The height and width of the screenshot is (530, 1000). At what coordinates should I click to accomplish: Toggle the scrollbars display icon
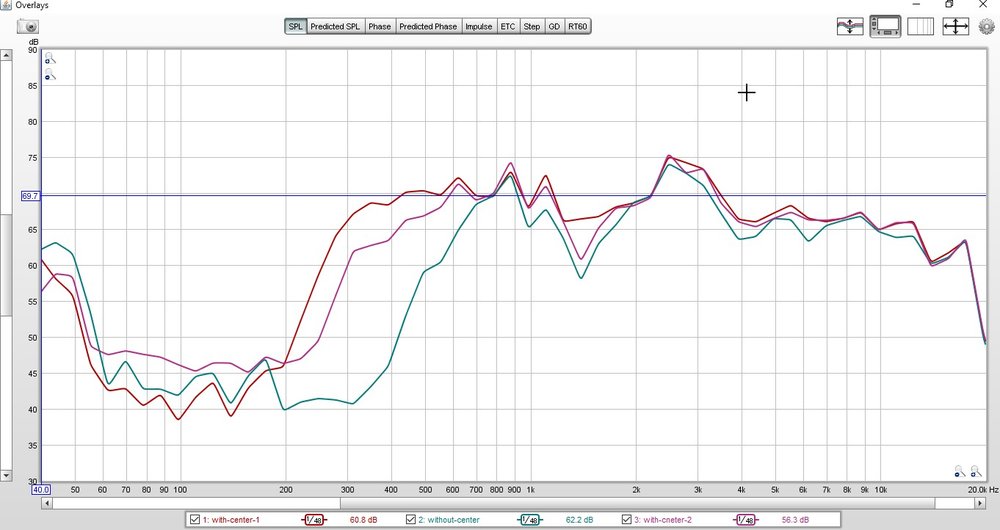tap(885, 26)
